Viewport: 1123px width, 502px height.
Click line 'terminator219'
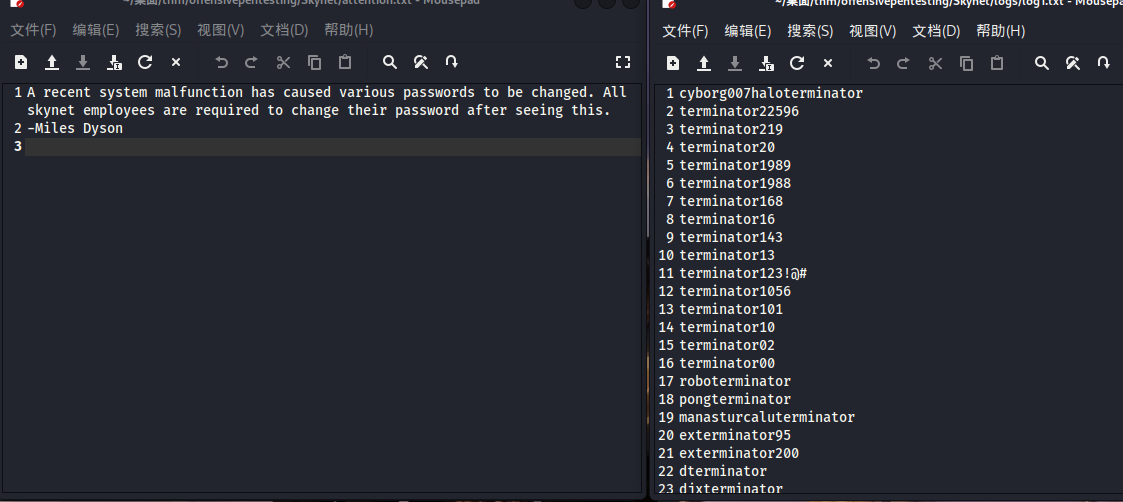click(731, 130)
